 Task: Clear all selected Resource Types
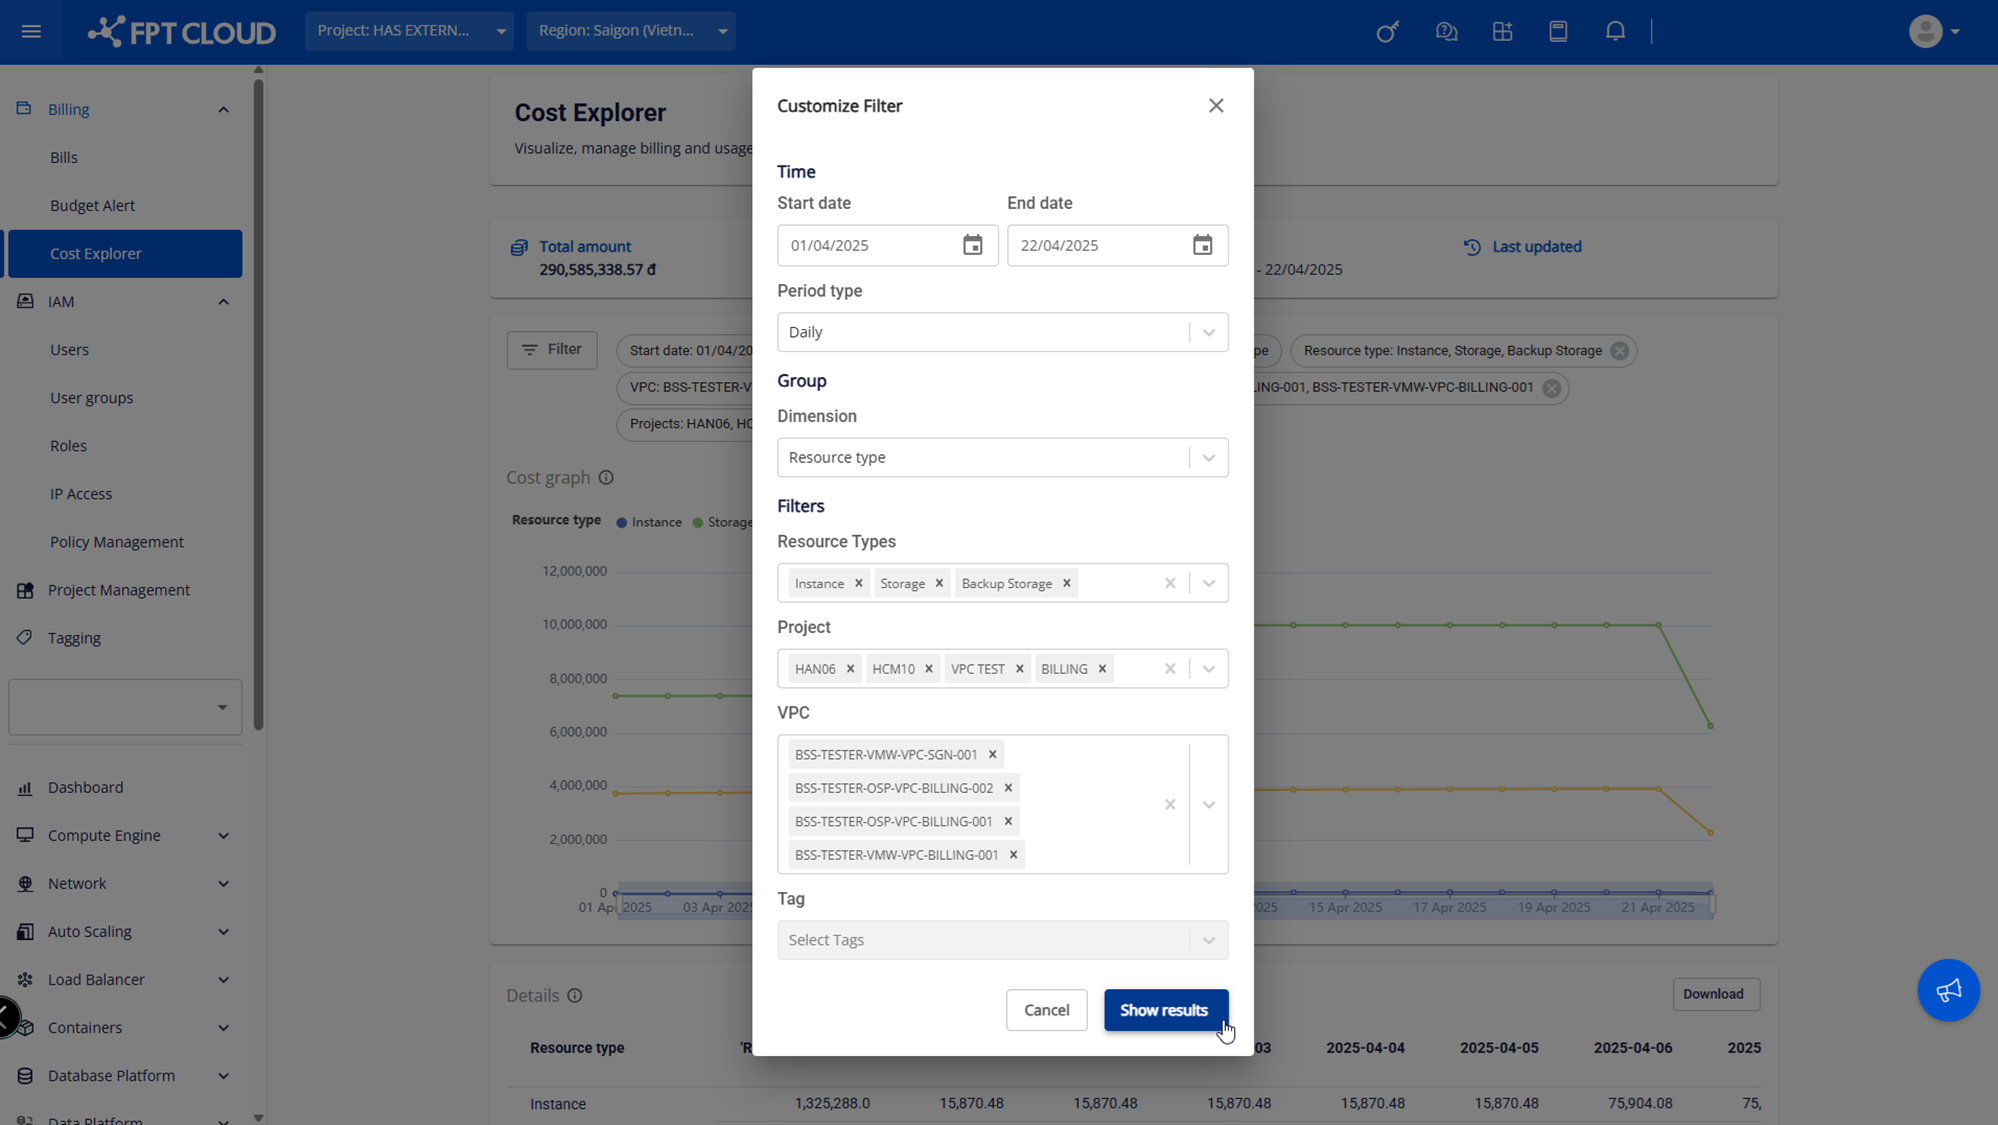(x=1170, y=583)
